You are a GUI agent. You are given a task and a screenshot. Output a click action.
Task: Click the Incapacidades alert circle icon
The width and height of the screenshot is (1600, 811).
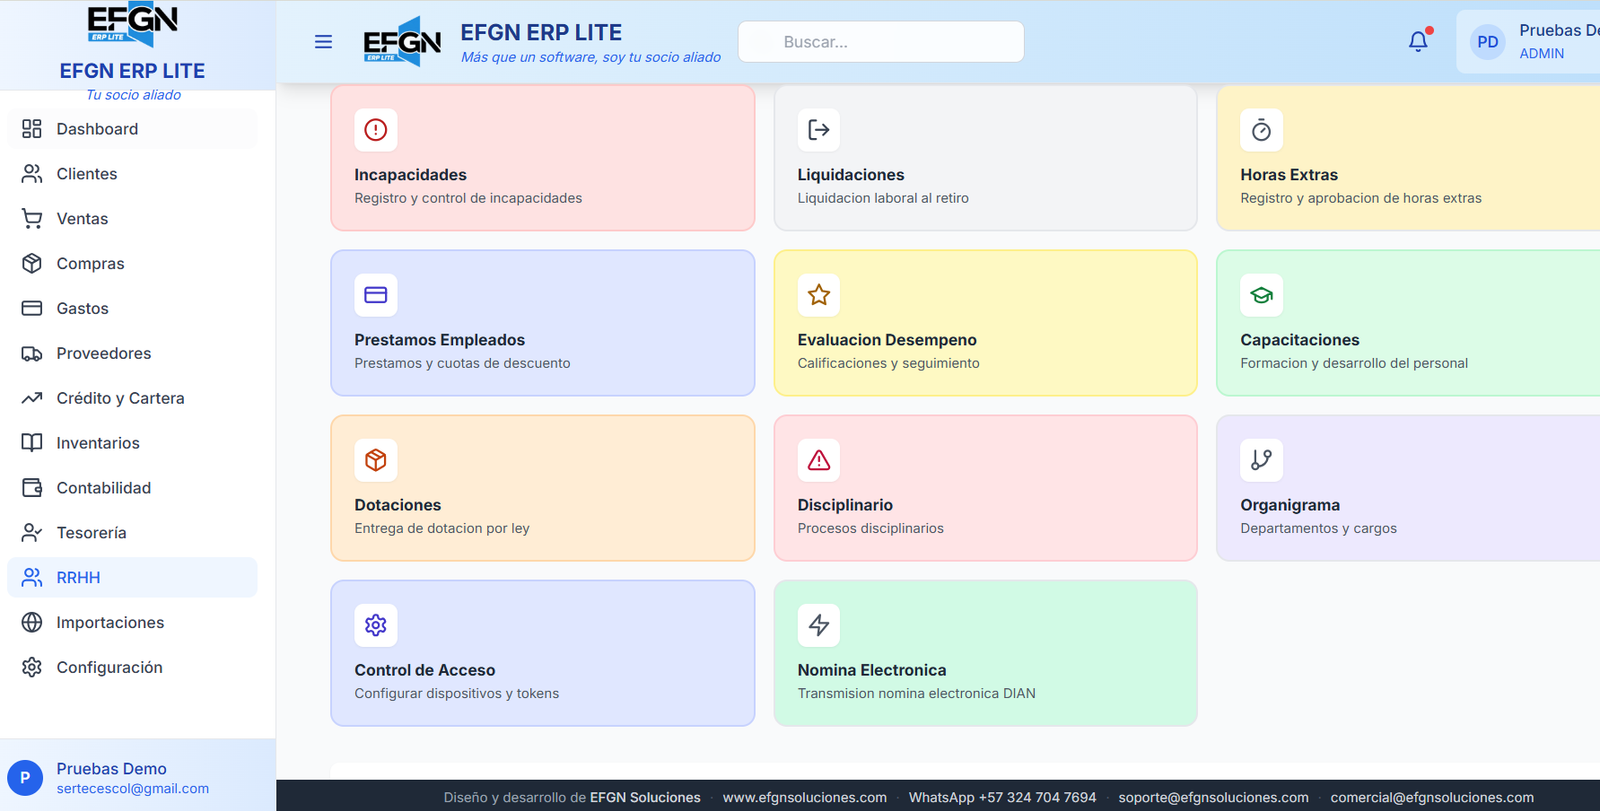click(376, 130)
